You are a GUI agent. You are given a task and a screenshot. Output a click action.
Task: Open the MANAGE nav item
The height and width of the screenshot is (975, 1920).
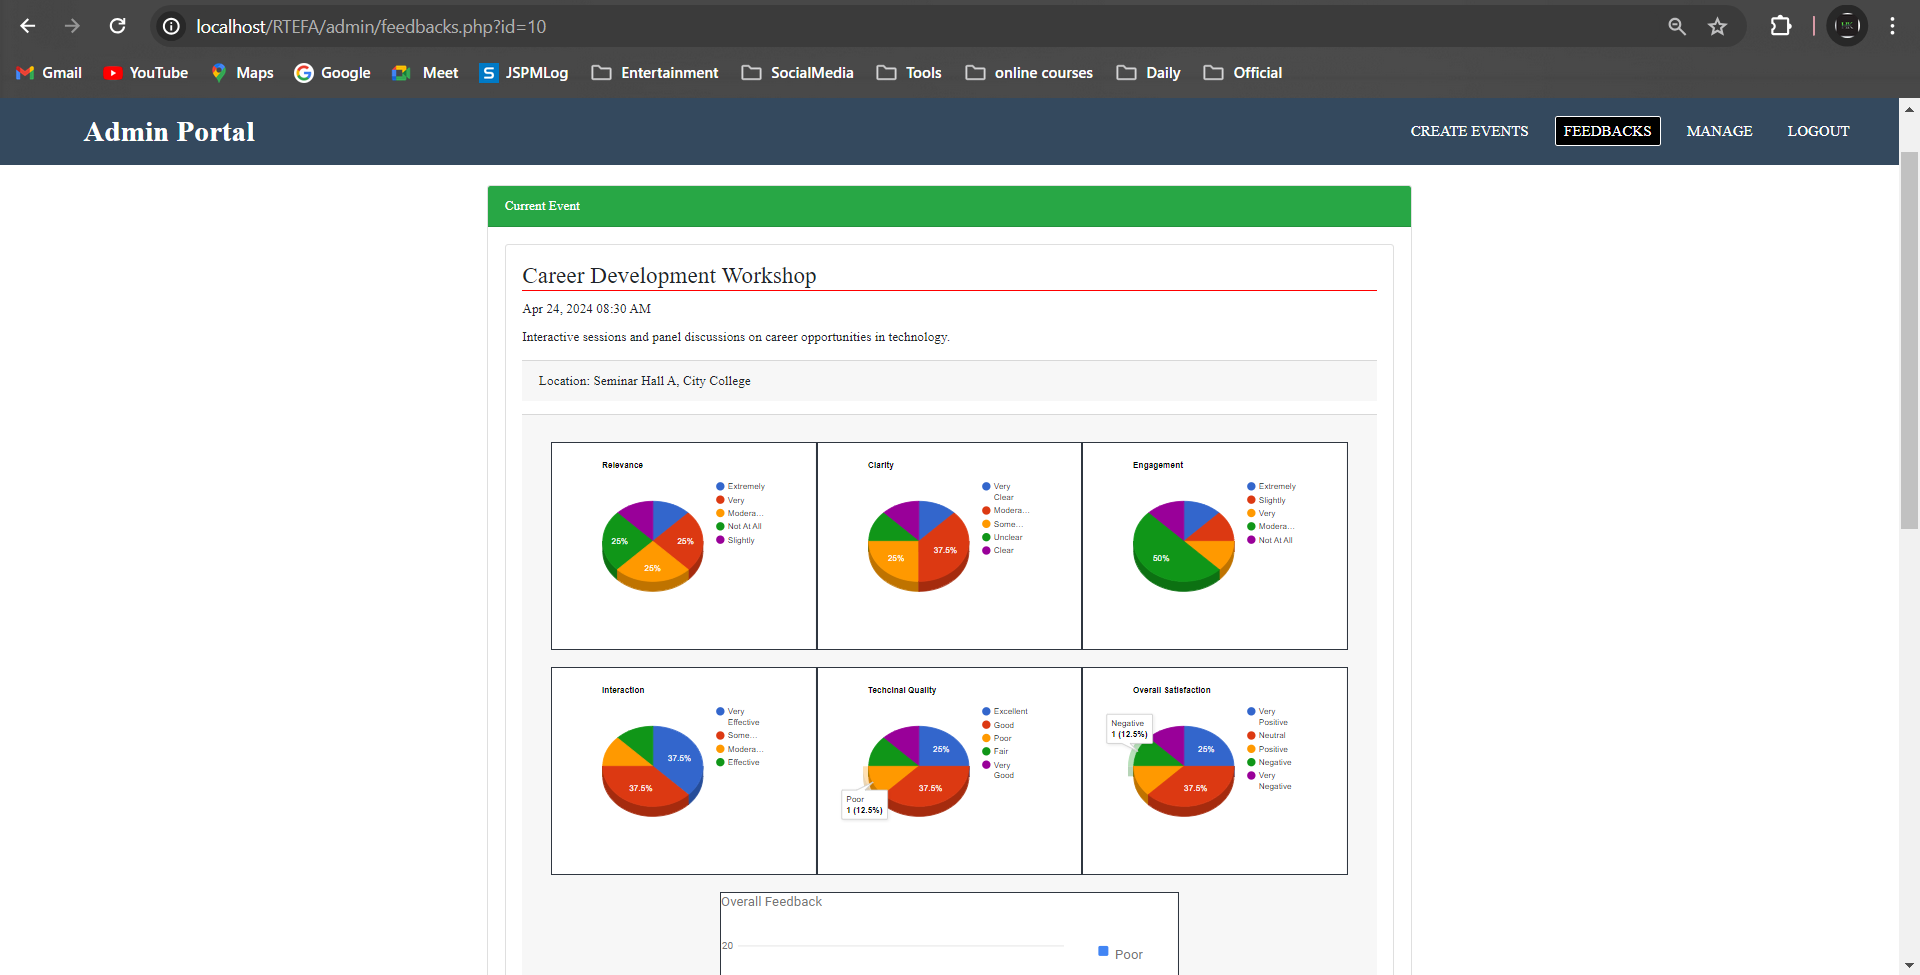point(1719,131)
